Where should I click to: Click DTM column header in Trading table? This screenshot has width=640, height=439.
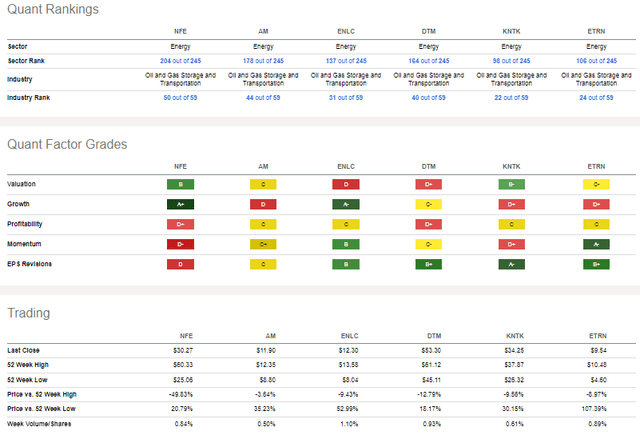(x=434, y=336)
